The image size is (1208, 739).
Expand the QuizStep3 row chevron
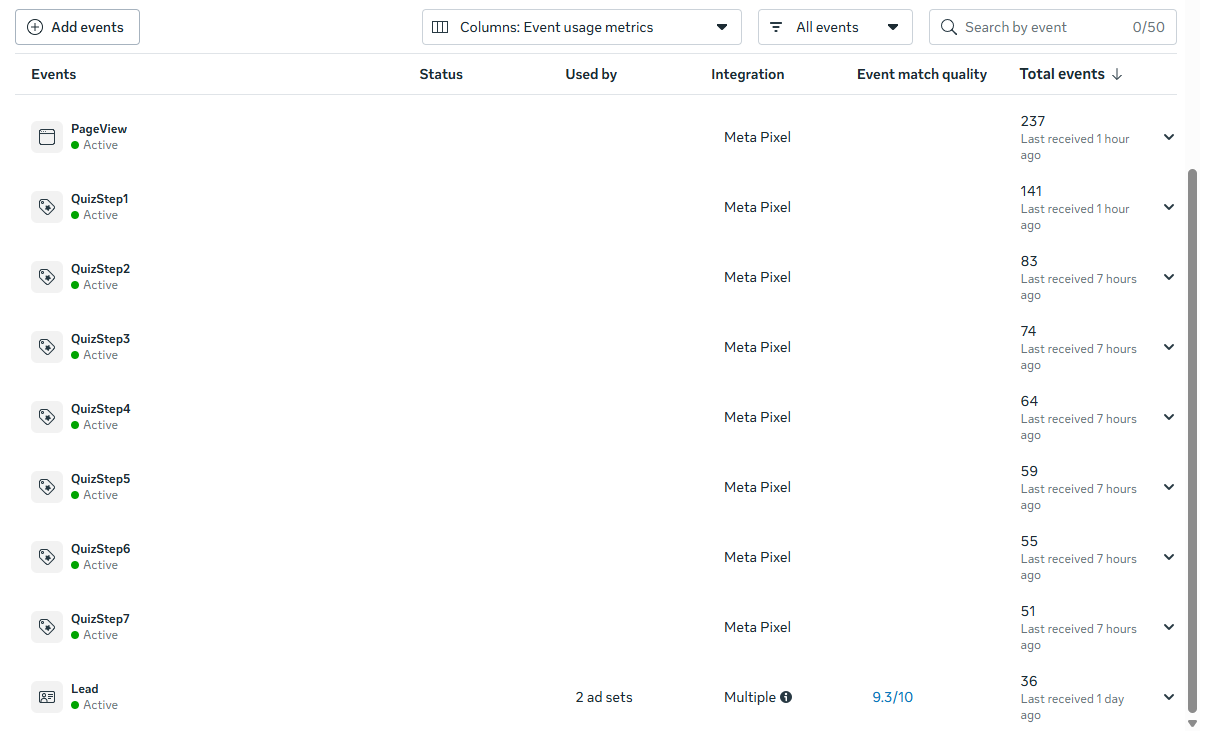pos(1169,347)
